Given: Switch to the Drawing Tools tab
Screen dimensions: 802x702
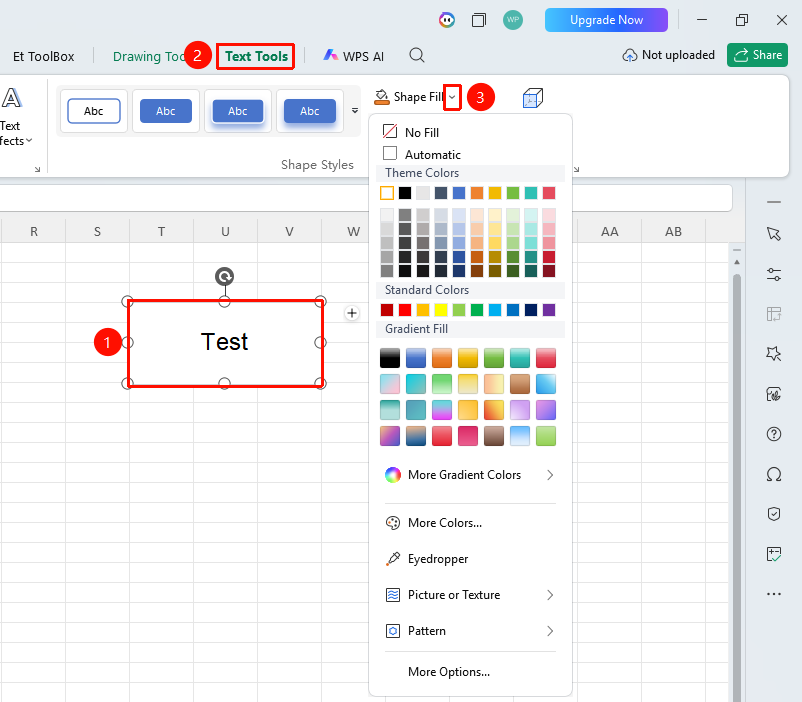Looking at the screenshot, I should point(149,56).
